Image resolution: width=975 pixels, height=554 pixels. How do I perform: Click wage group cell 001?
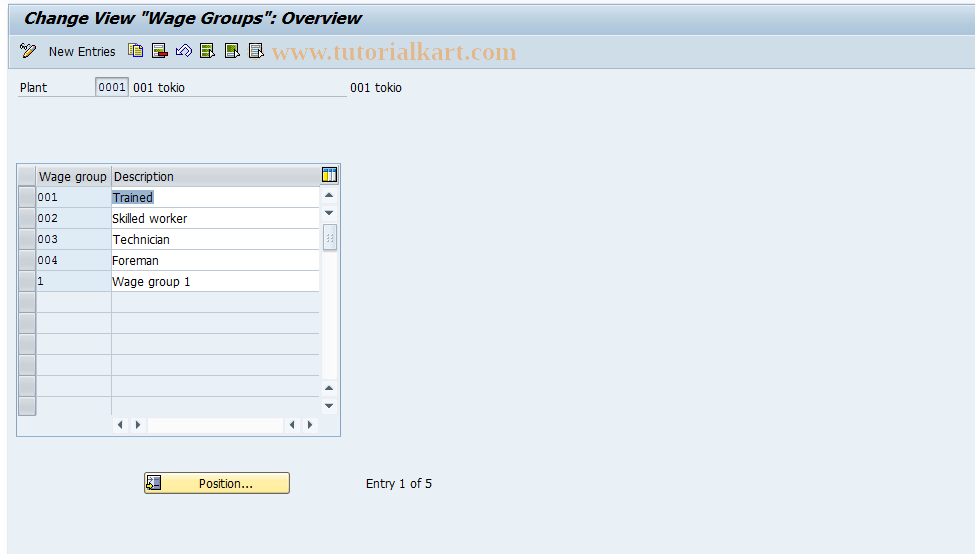point(73,197)
